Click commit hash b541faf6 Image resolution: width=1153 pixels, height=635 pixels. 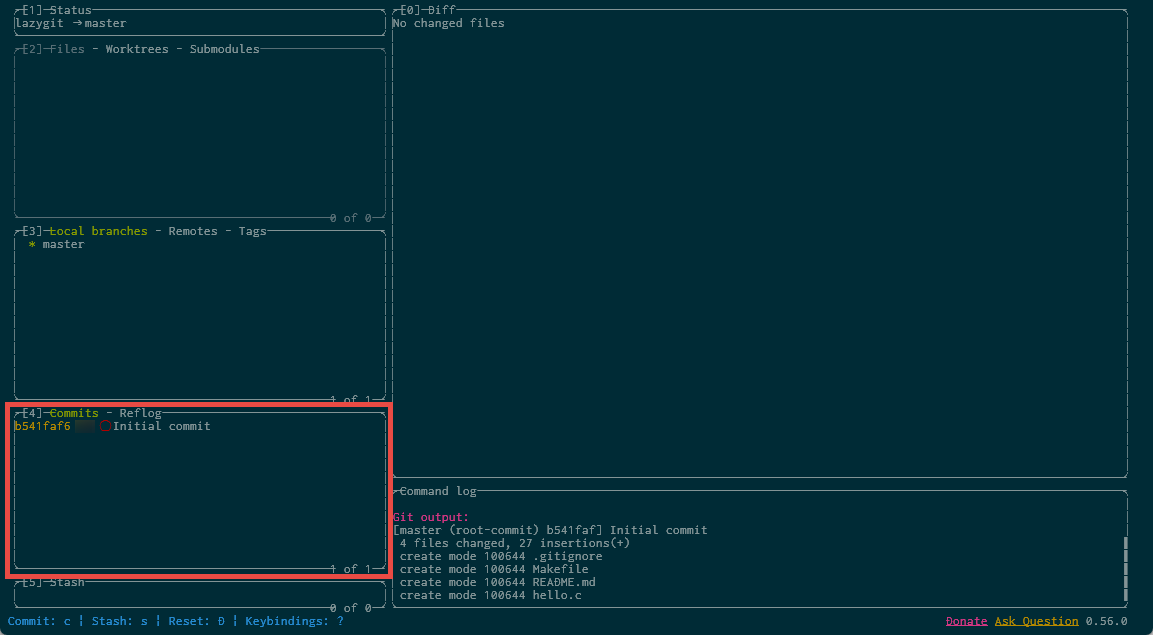(43, 427)
